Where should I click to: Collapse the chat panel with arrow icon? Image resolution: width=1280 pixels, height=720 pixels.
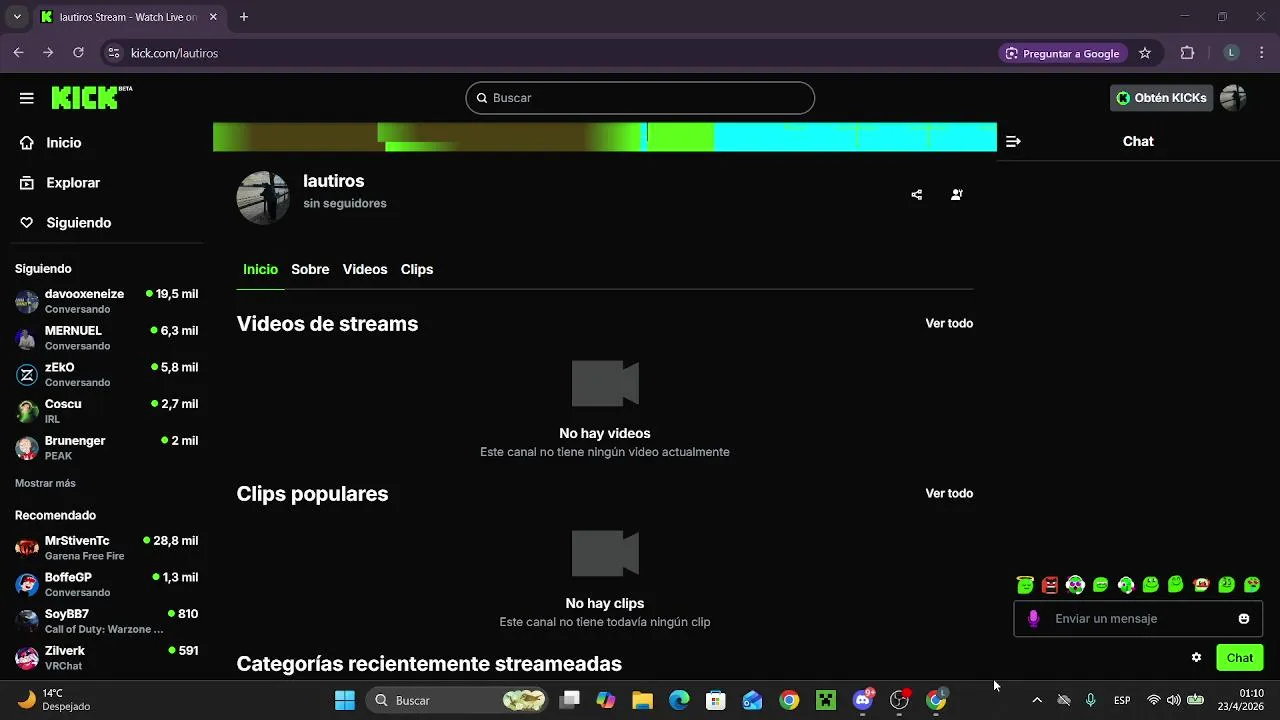(x=1013, y=142)
